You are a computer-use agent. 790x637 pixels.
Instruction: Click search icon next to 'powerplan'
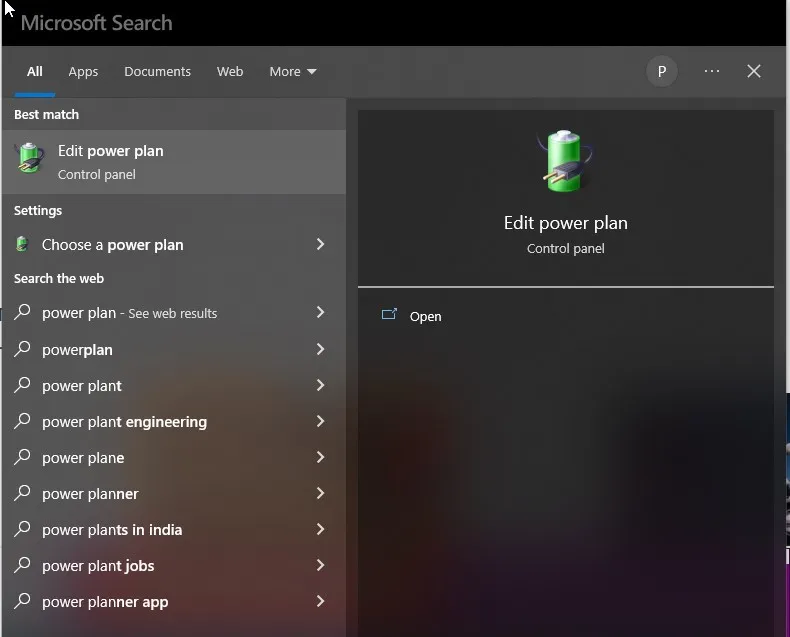click(x=22, y=349)
